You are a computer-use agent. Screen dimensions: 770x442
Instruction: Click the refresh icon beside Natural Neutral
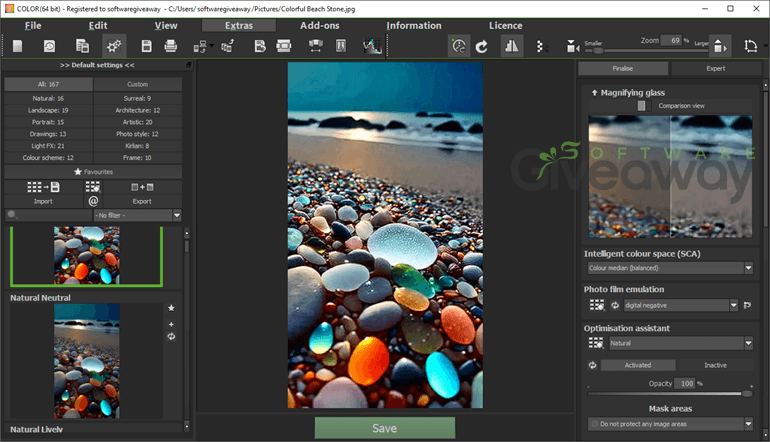(171, 336)
